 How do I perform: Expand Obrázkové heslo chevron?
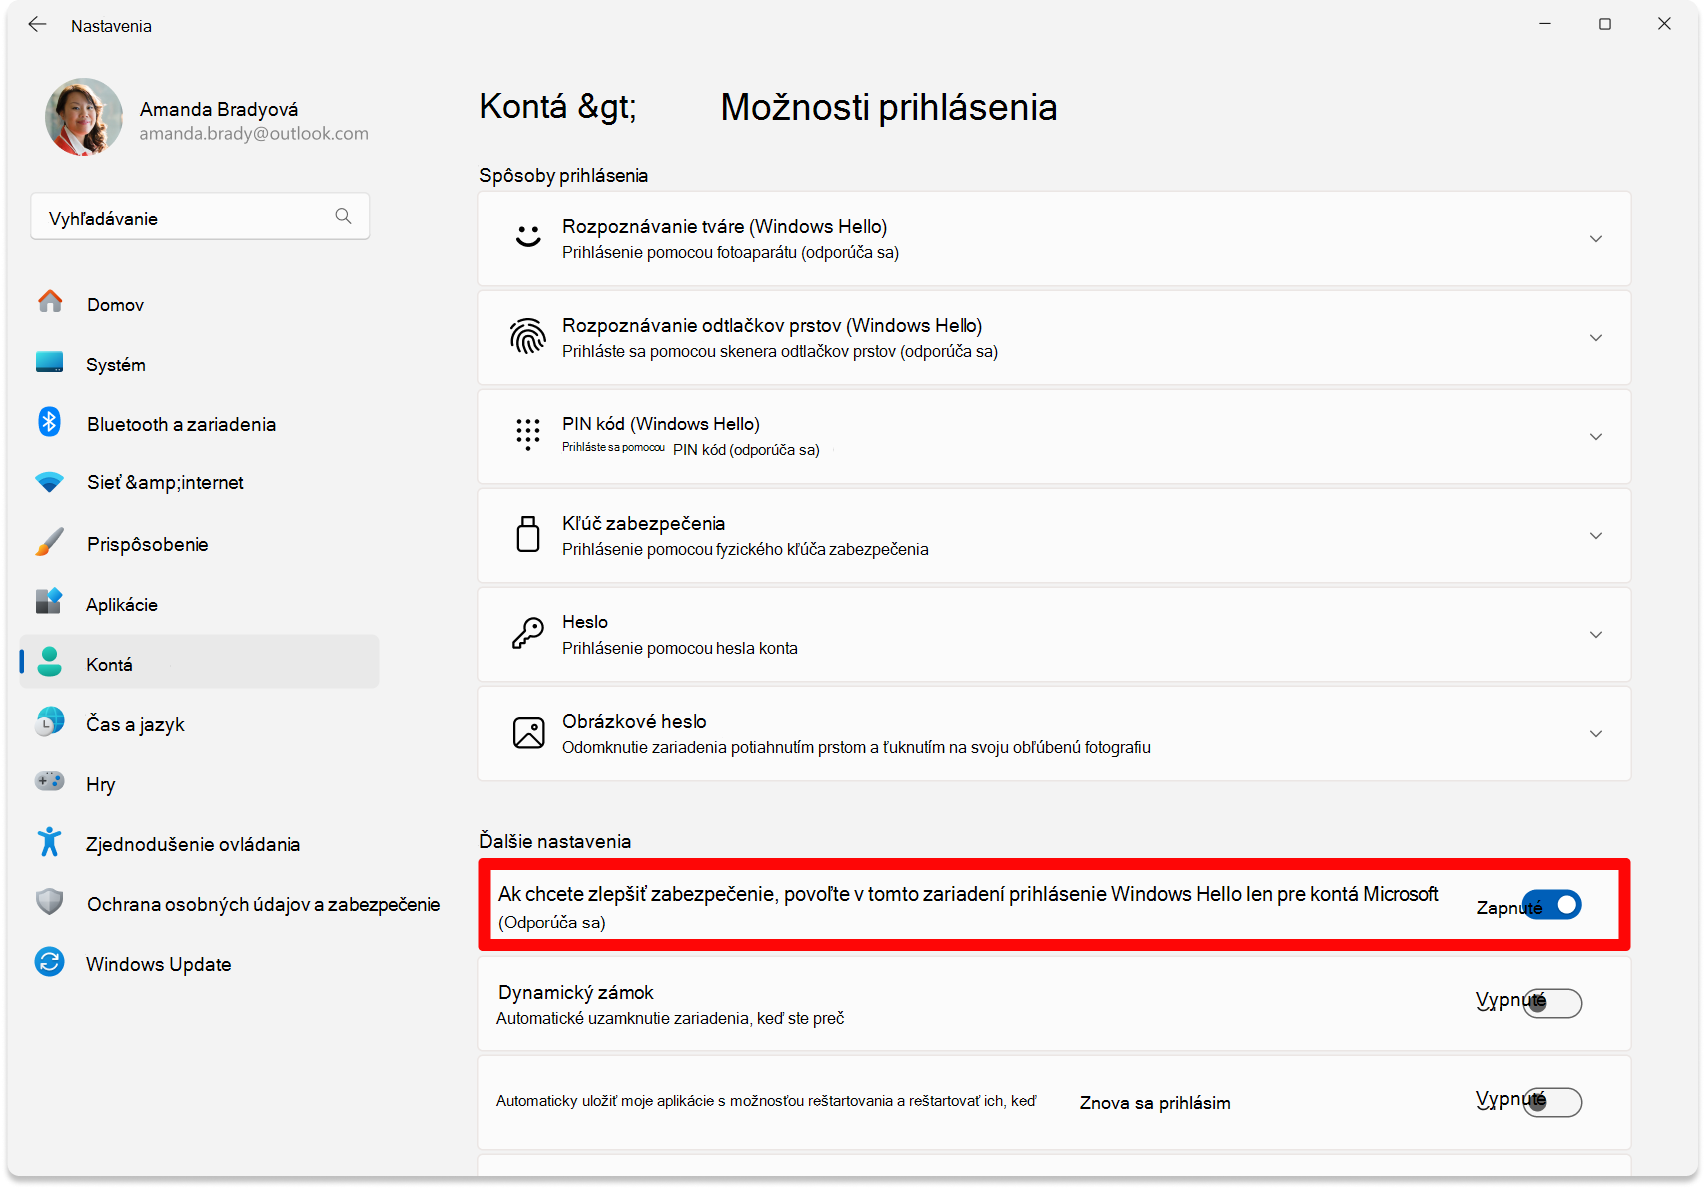(1596, 733)
